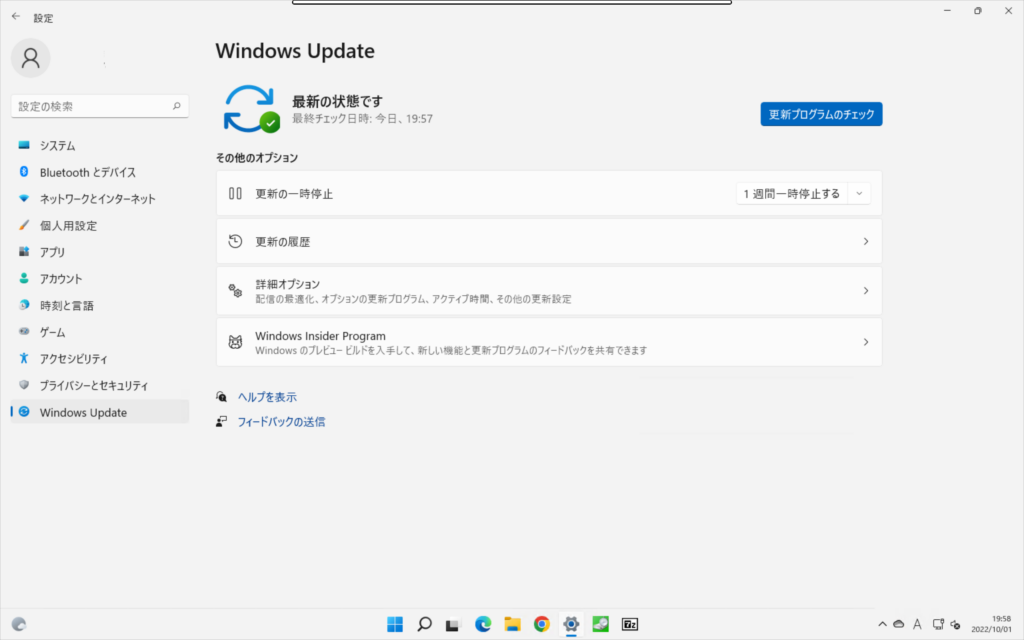Click the Windows Update sync status icon

250,109
